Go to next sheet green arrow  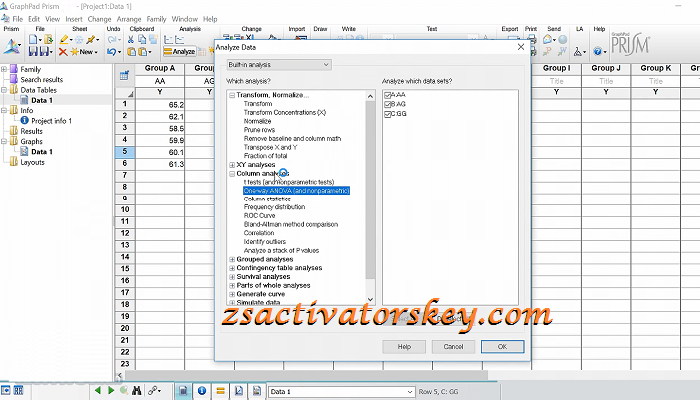pos(111,391)
